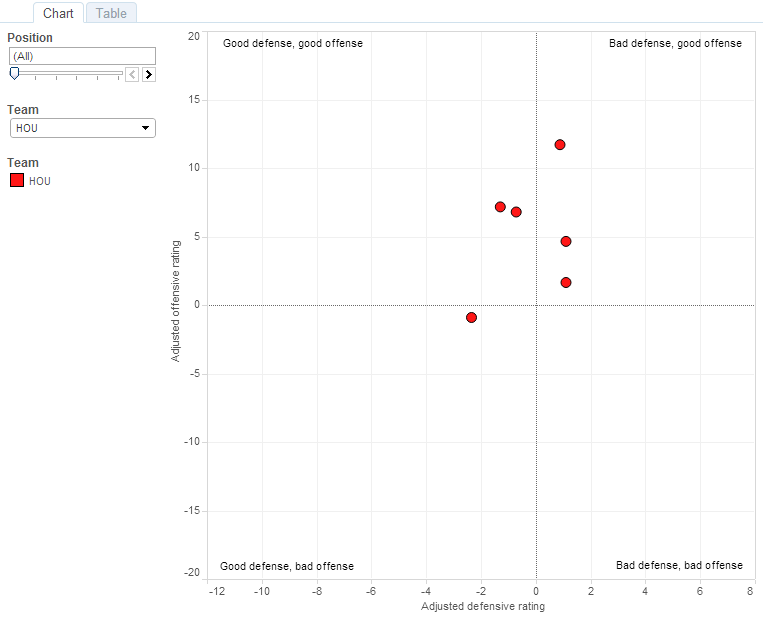The width and height of the screenshot is (763, 621).
Task: Switch to the Chart tab
Action: click(x=58, y=13)
